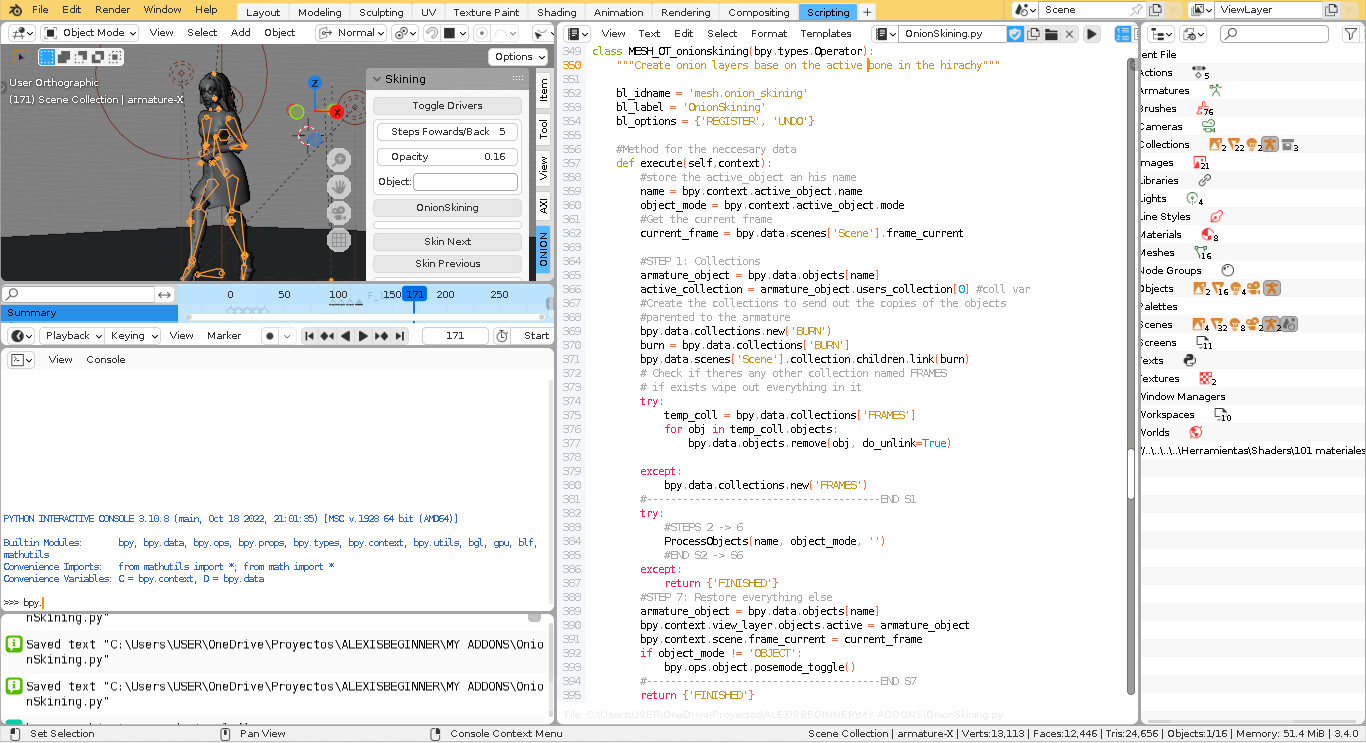Toggle camera view gizmo icon
Screen dimensions: 1366x743
click(339, 212)
